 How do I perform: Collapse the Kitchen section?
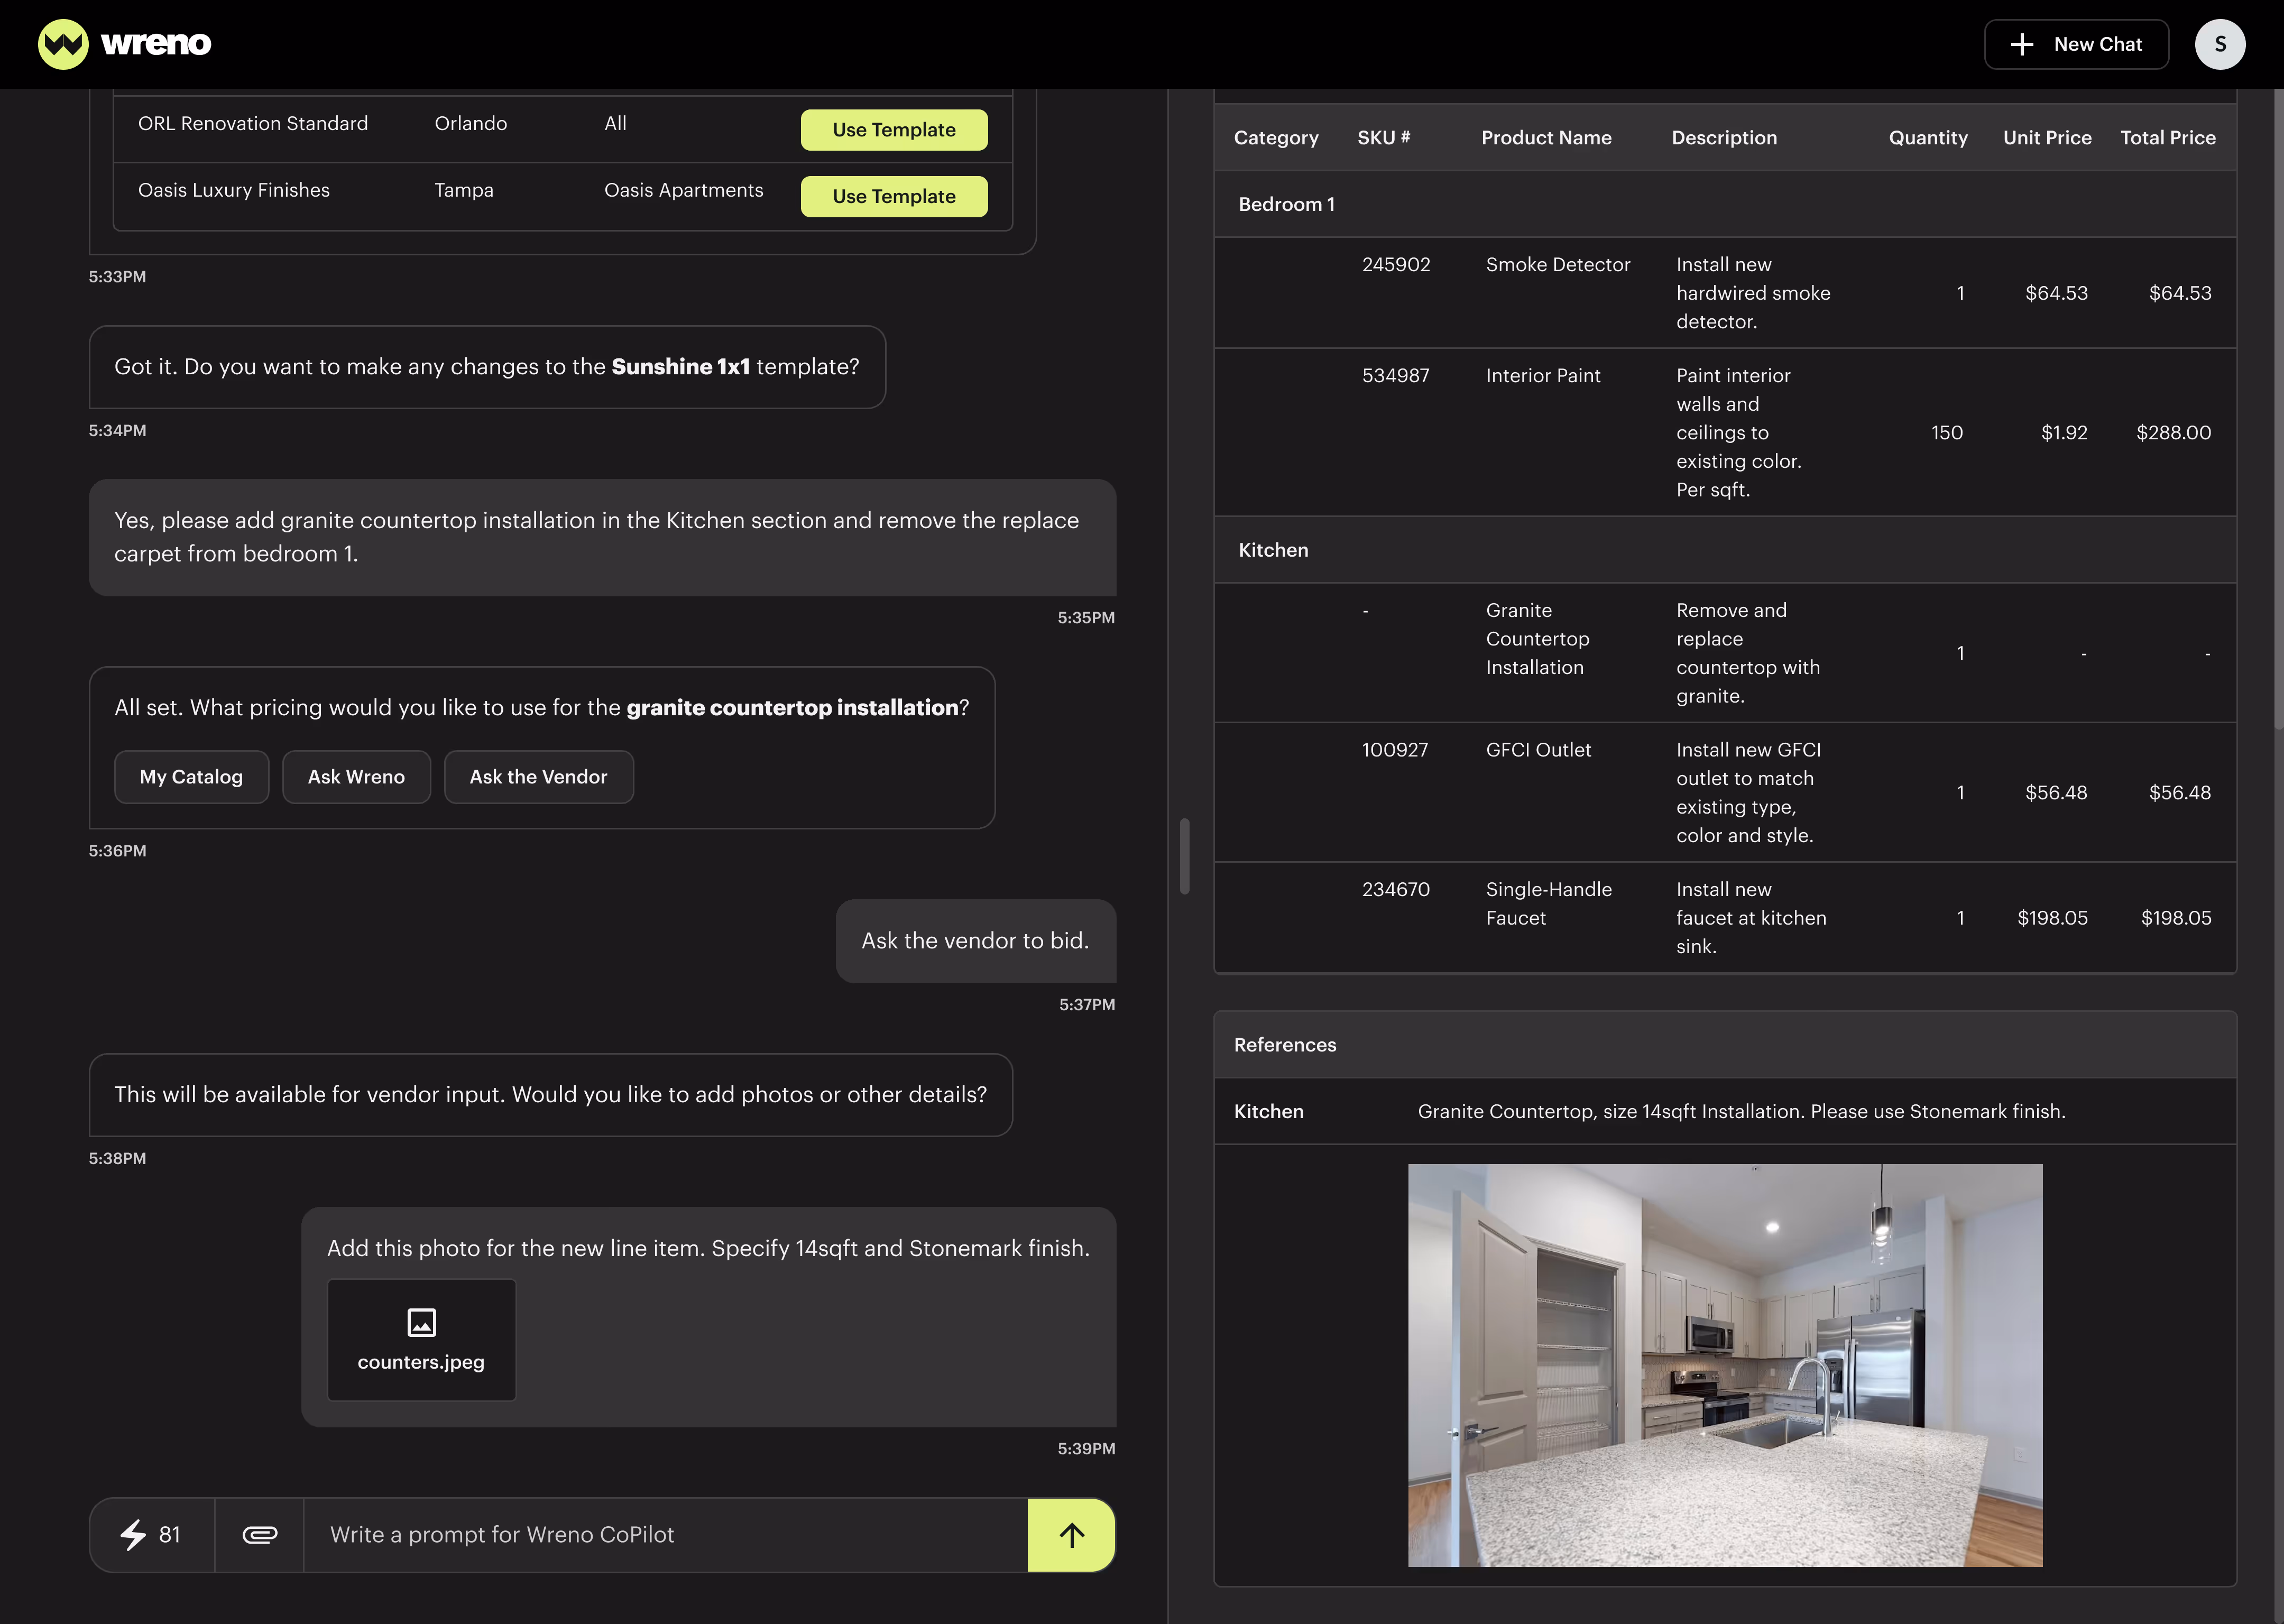1273,549
